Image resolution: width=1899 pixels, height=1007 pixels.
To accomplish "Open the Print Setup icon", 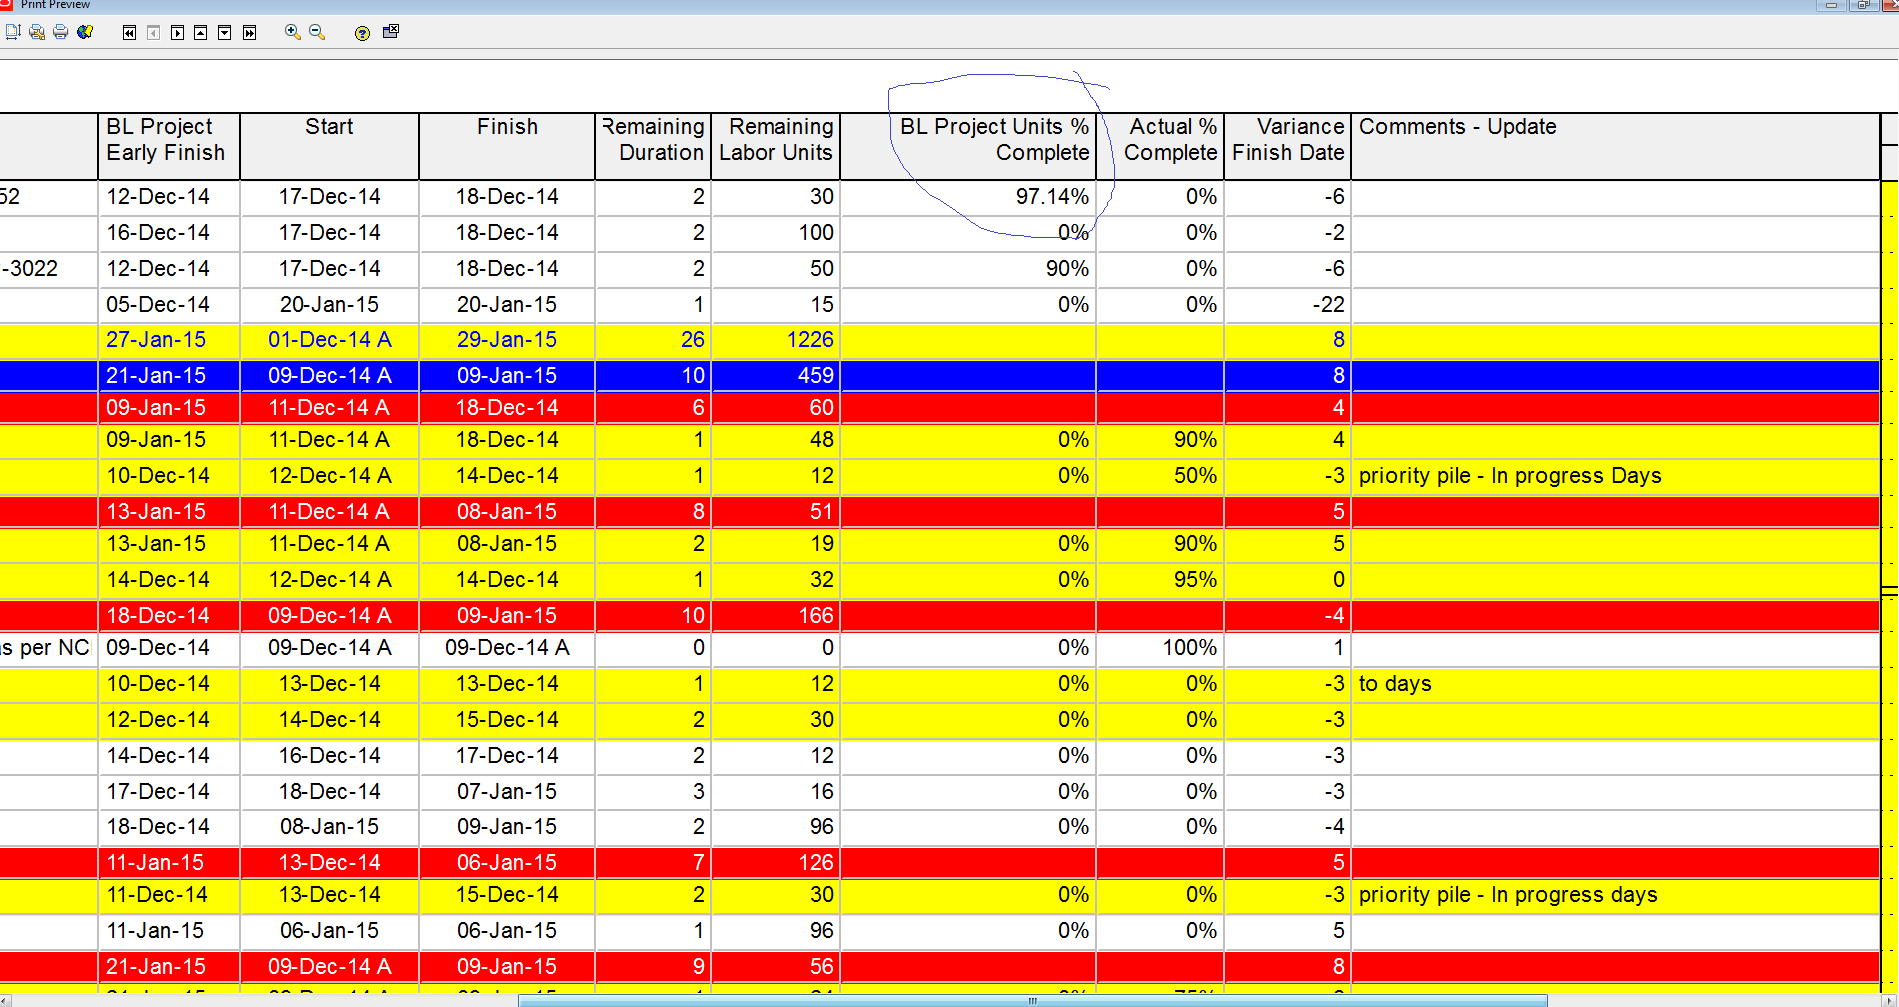I will 37,32.
